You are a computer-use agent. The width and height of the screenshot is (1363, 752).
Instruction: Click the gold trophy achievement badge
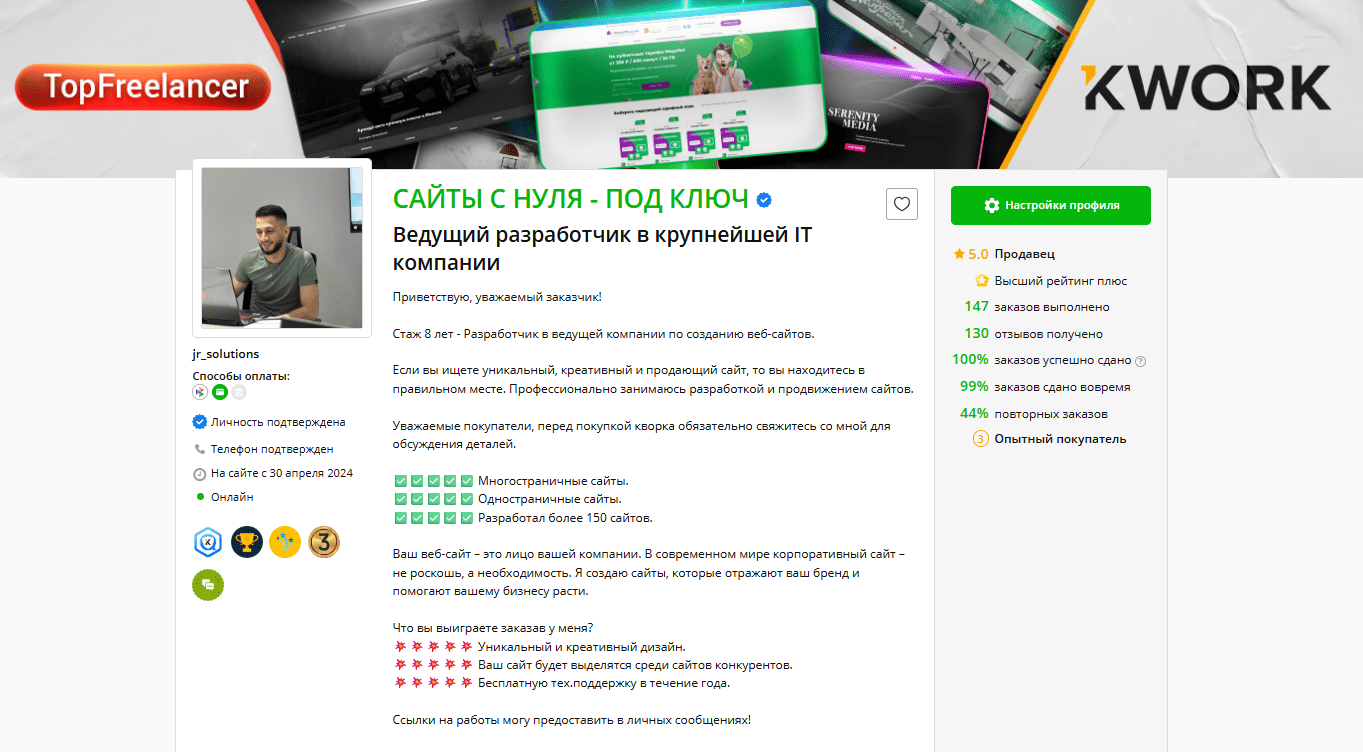tap(246, 543)
